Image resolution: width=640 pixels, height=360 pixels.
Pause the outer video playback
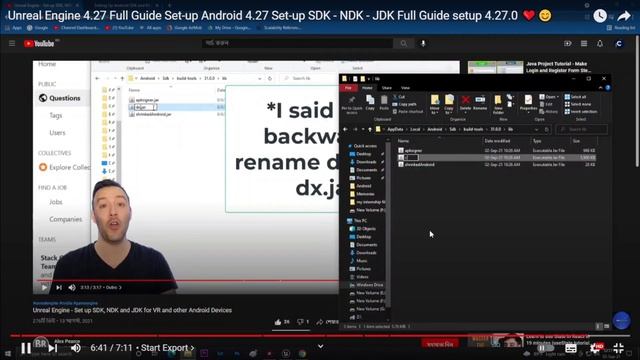point(26,348)
